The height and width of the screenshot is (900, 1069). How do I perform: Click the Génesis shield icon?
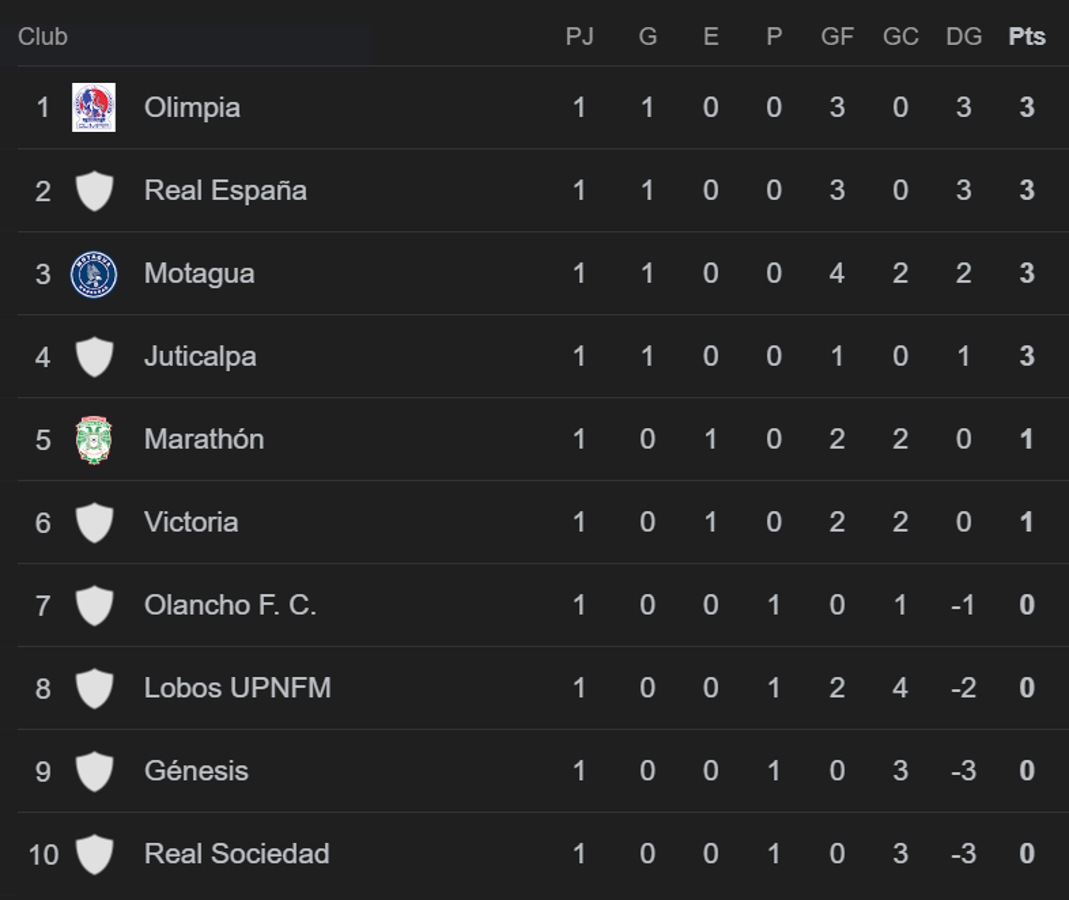[x=95, y=771]
